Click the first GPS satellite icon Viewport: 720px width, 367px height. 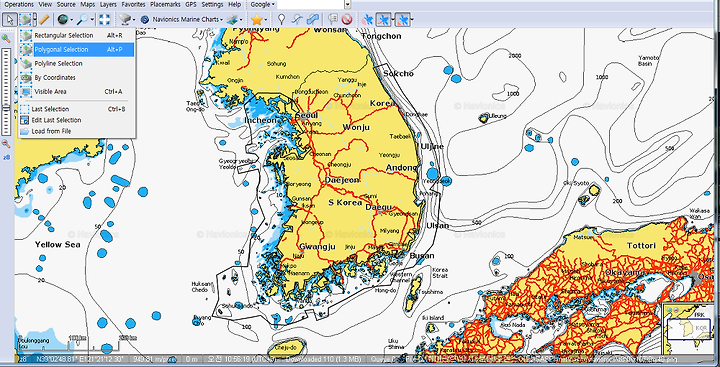[x=367, y=19]
